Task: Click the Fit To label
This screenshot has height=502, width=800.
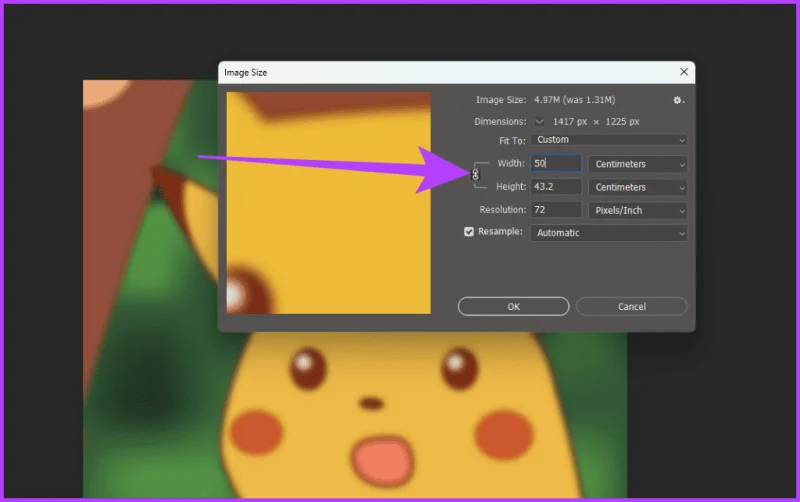Action: tap(512, 140)
